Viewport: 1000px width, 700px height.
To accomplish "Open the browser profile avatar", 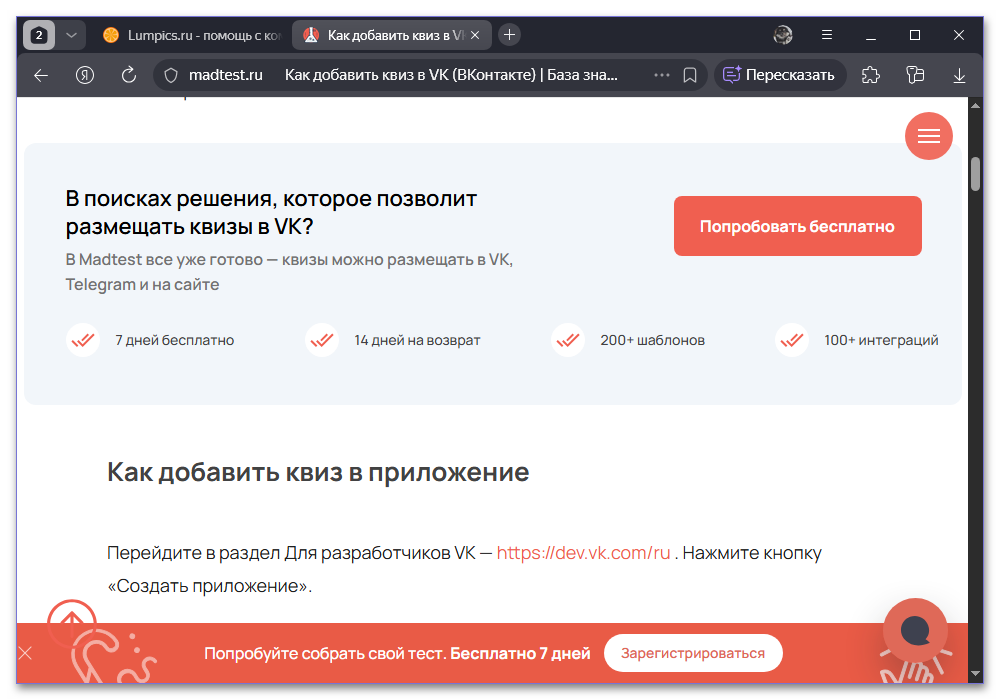I will [x=783, y=35].
